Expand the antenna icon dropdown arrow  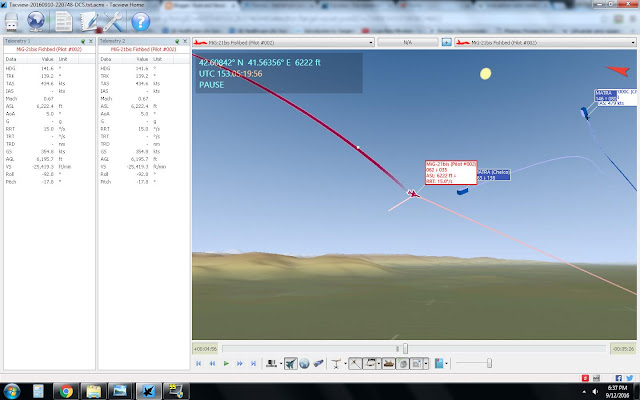pos(345,364)
